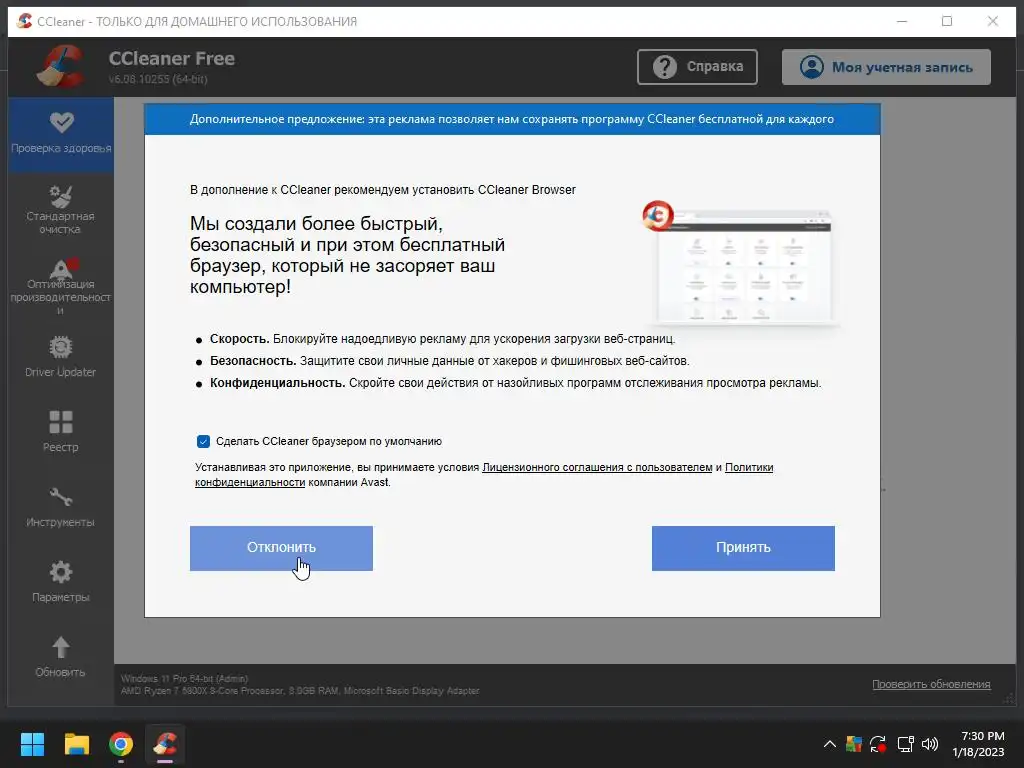The image size is (1024, 768).
Task: Open Options (Параметры) gear section
Action: point(61,582)
